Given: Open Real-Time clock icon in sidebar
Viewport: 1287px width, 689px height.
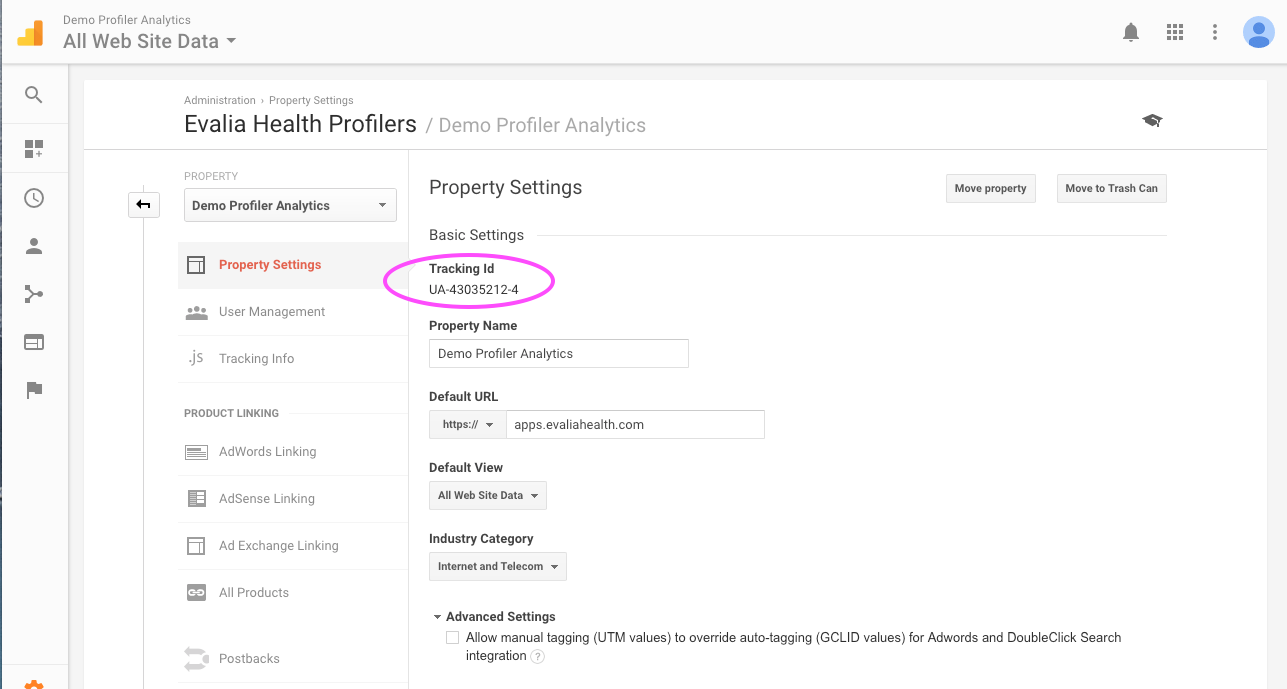Looking at the screenshot, I should (34, 198).
